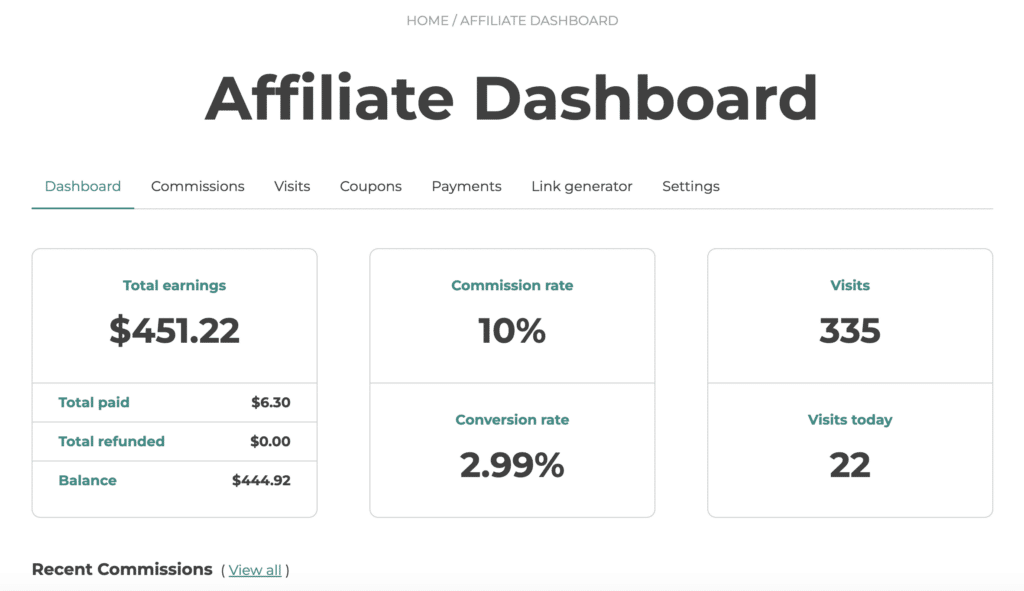This screenshot has height=591, width=1024.
Task: Open the Visits tab
Action: point(292,186)
